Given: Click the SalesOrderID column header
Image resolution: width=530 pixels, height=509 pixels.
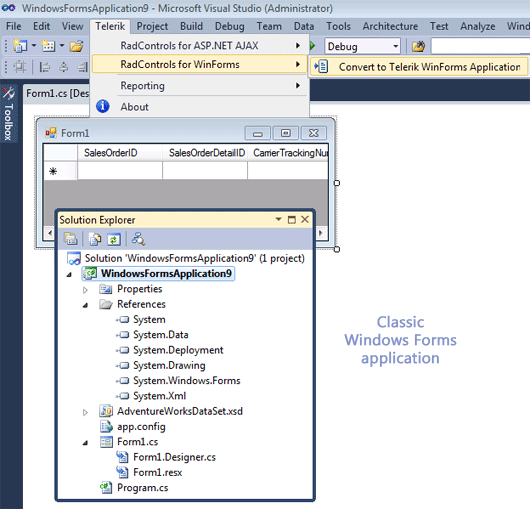Looking at the screenshot, I should (x=120, y=153).
